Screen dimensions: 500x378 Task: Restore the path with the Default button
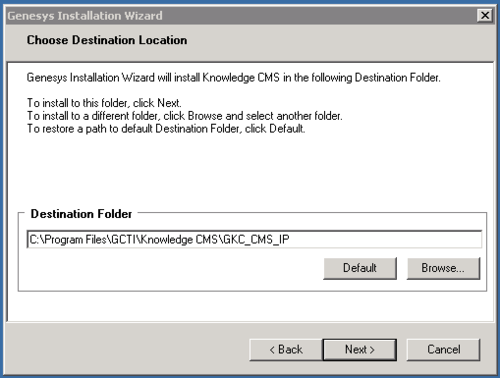[x=360, y=268]
